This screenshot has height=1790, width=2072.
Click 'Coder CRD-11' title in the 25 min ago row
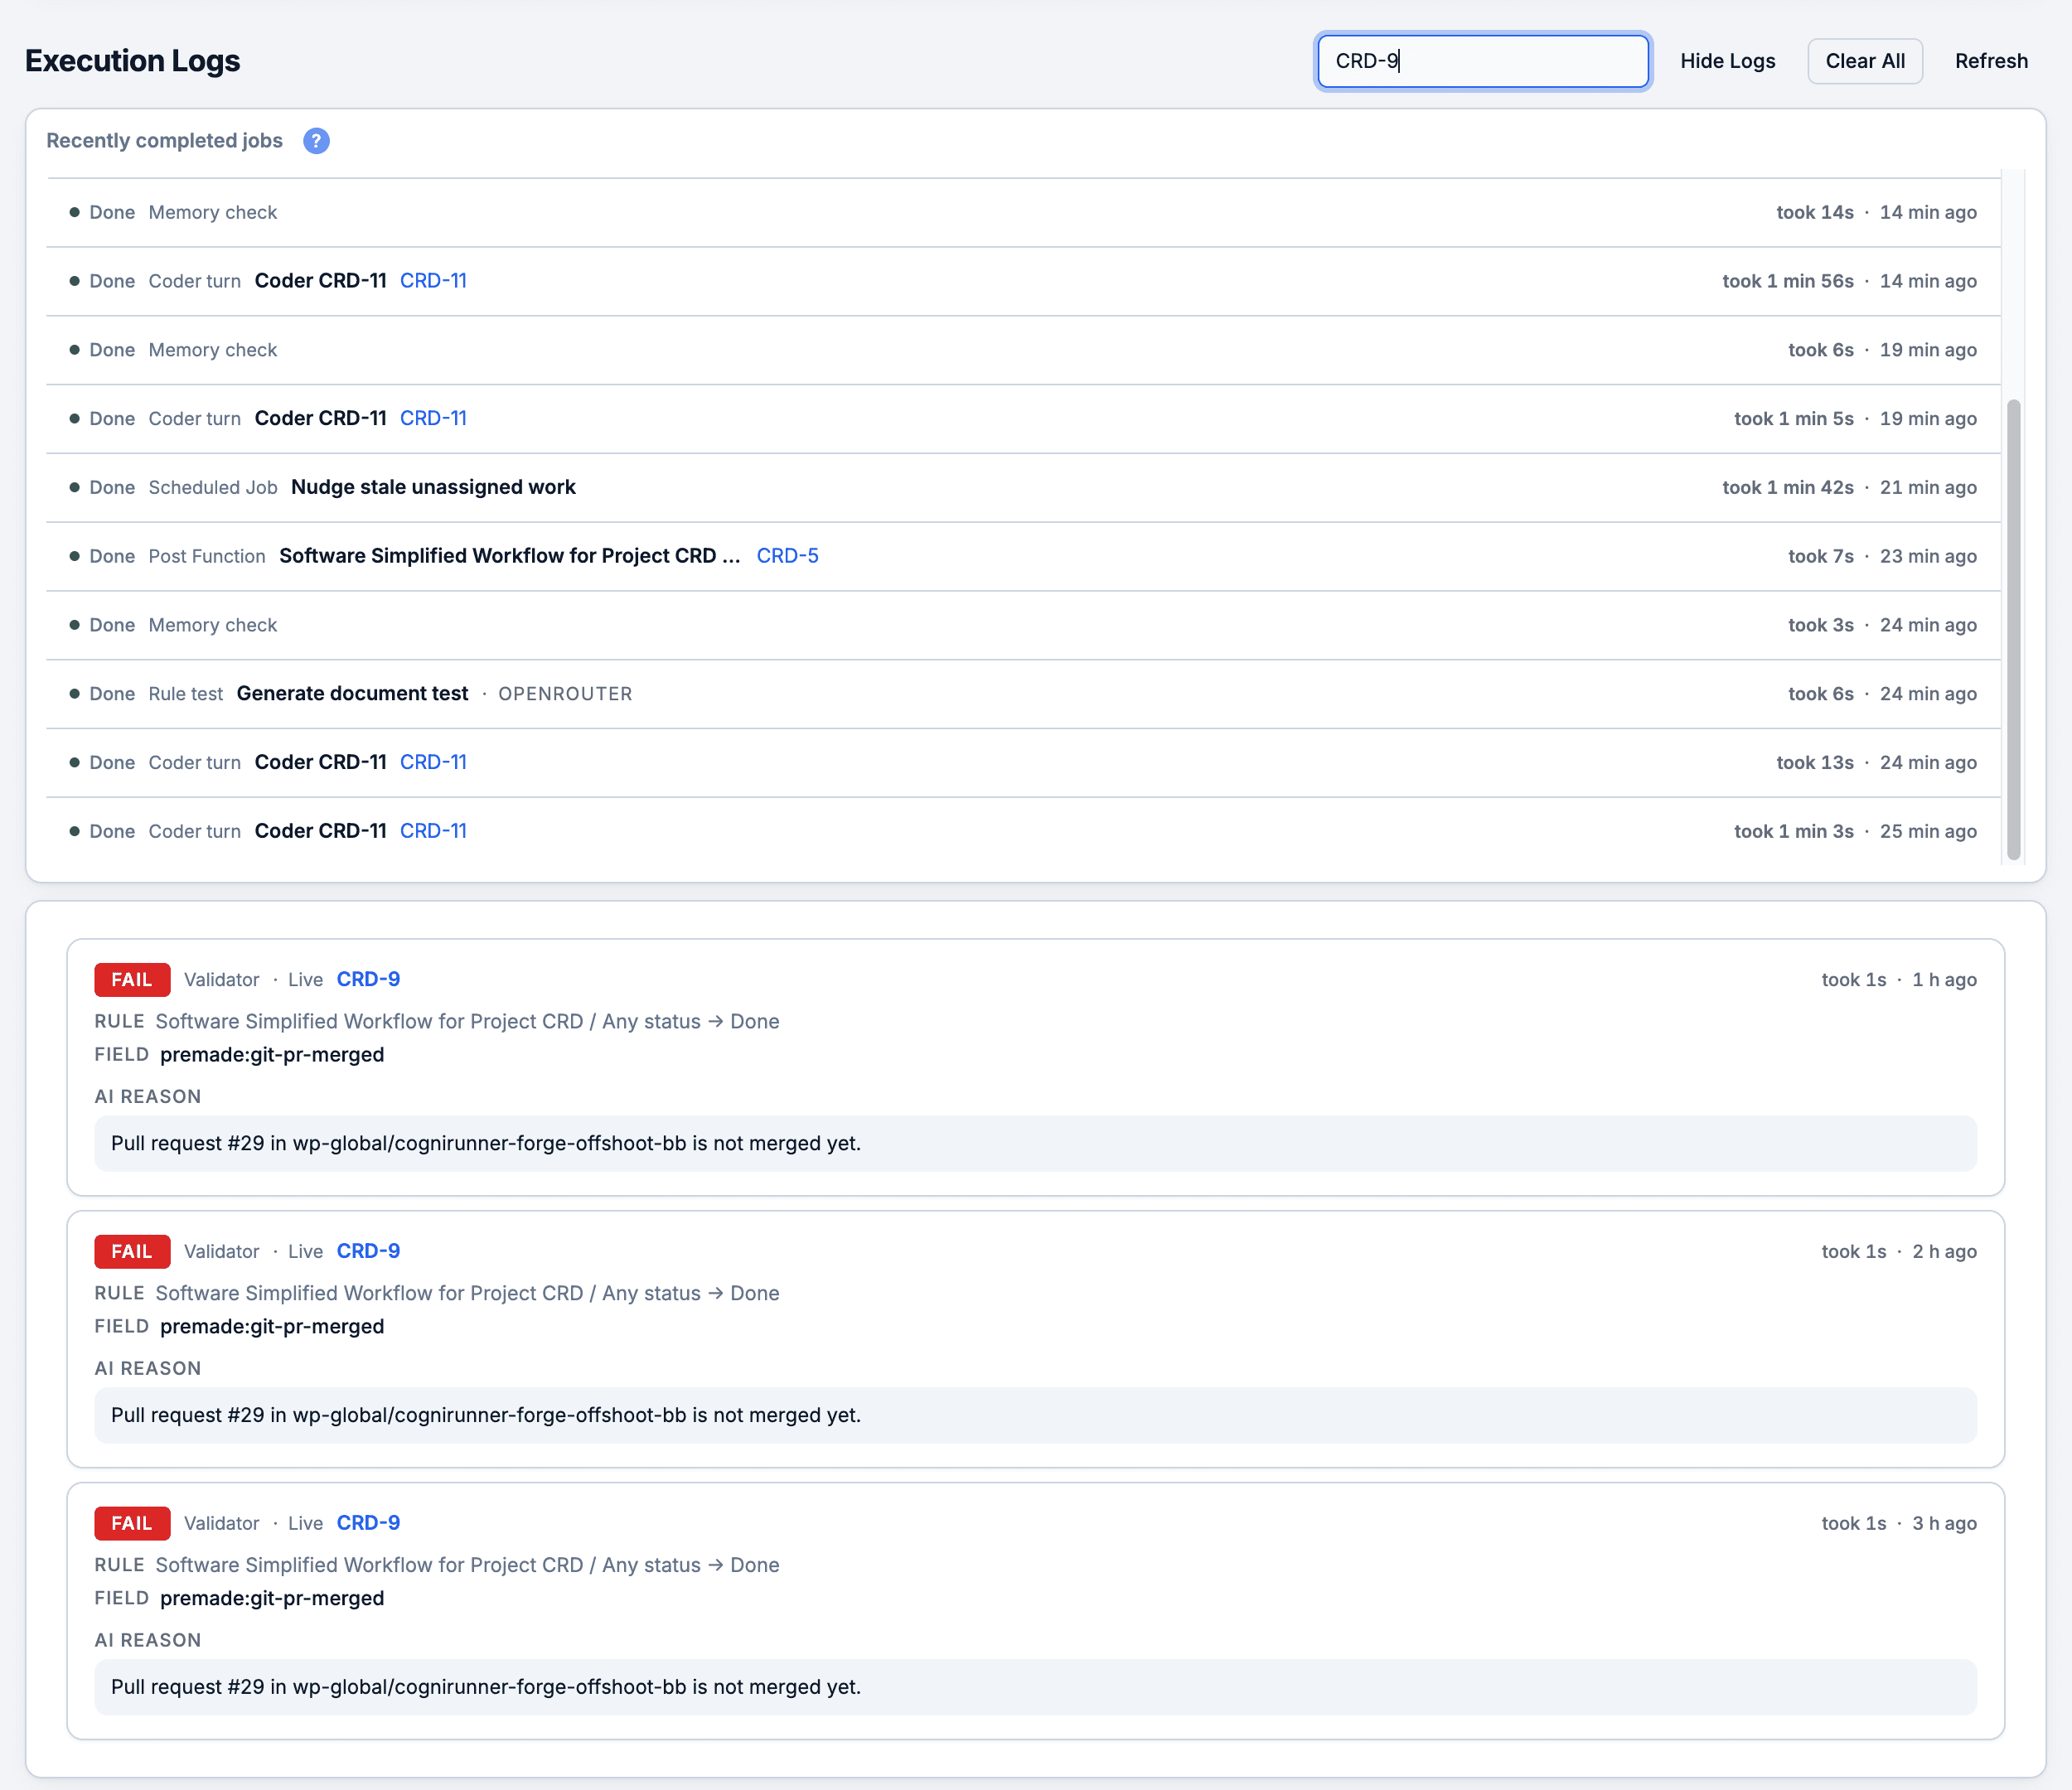320,831
